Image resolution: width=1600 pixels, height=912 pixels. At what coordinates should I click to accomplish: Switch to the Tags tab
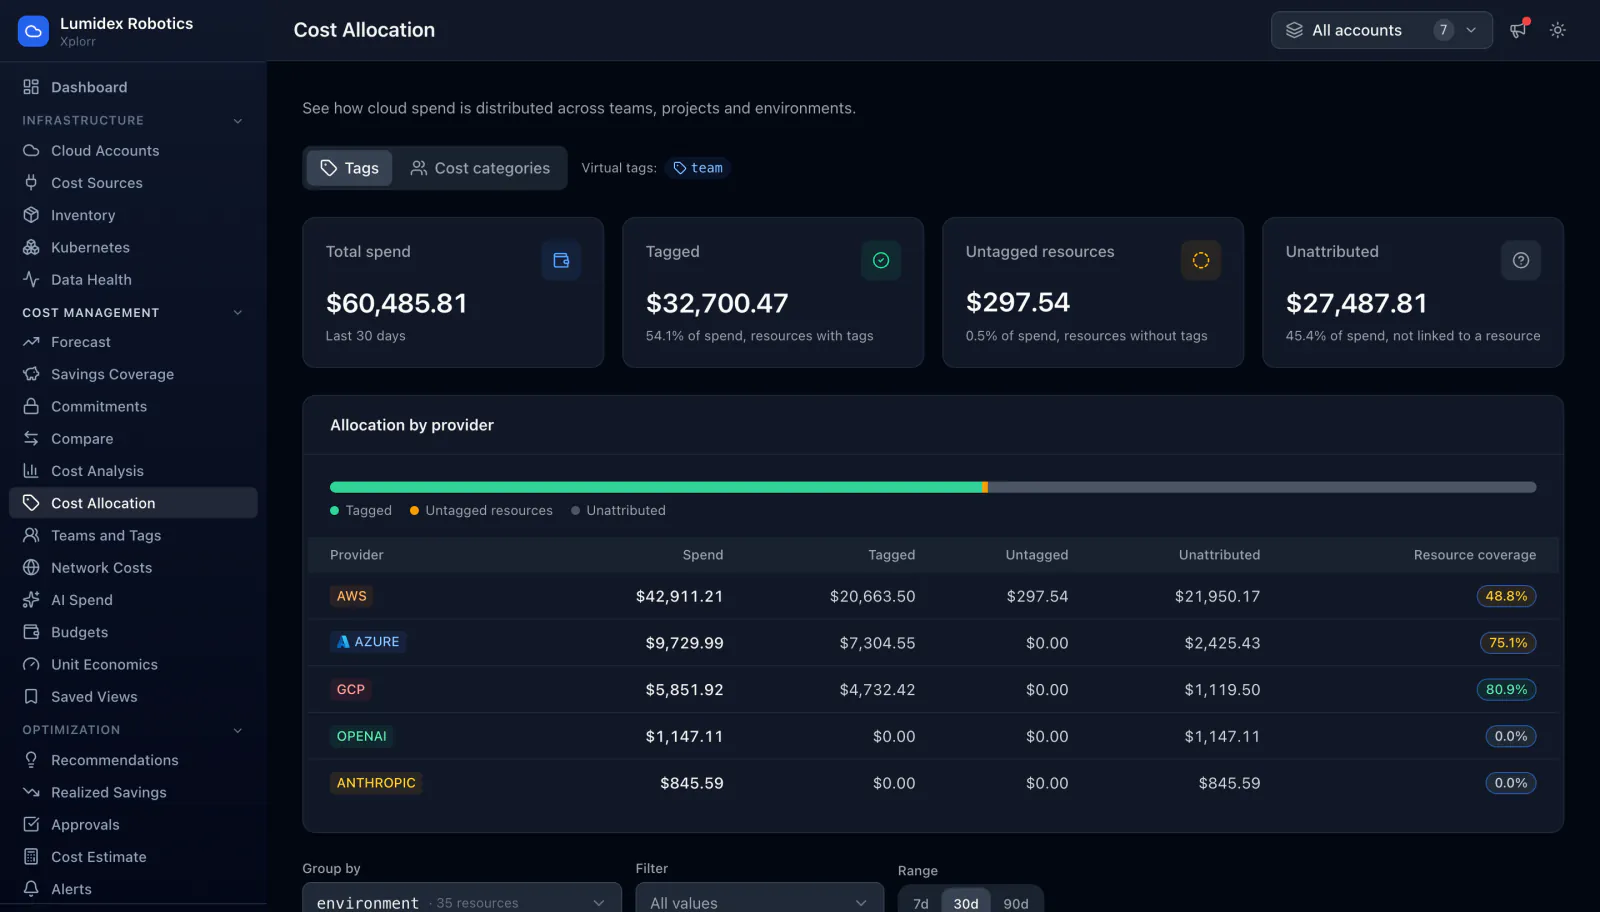click(349, 168)
